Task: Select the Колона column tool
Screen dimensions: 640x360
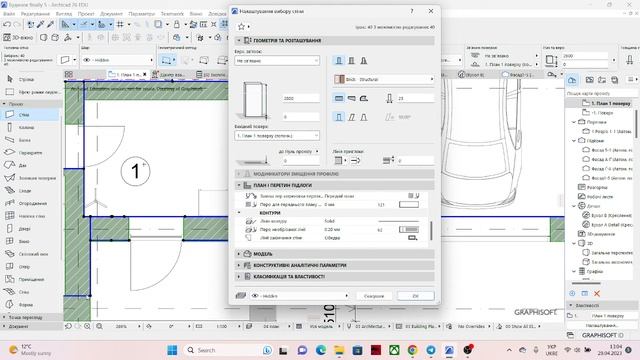Action: coord(26,127)
